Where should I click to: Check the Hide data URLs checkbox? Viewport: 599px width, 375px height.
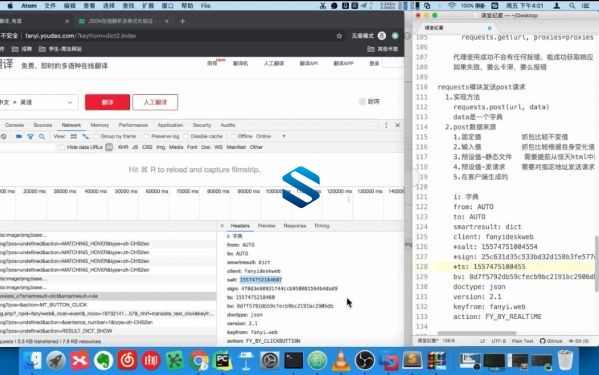tap(62, 147)
